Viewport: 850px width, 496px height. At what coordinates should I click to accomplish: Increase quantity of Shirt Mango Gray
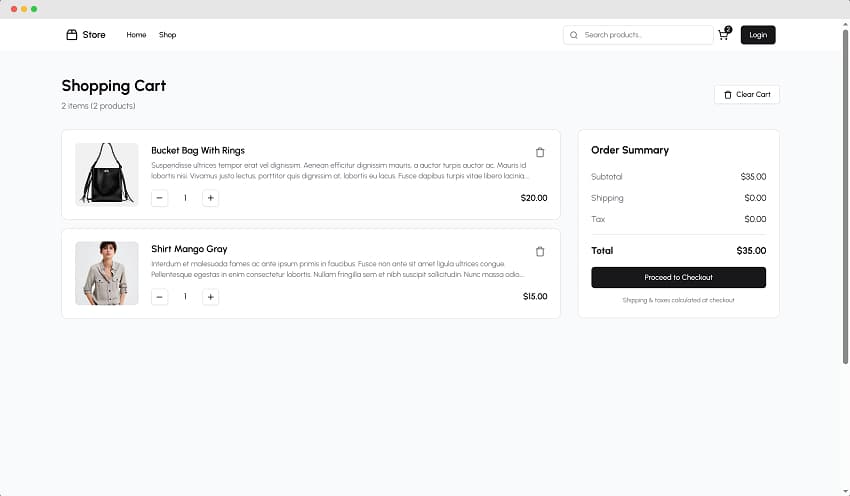(210, 297)
